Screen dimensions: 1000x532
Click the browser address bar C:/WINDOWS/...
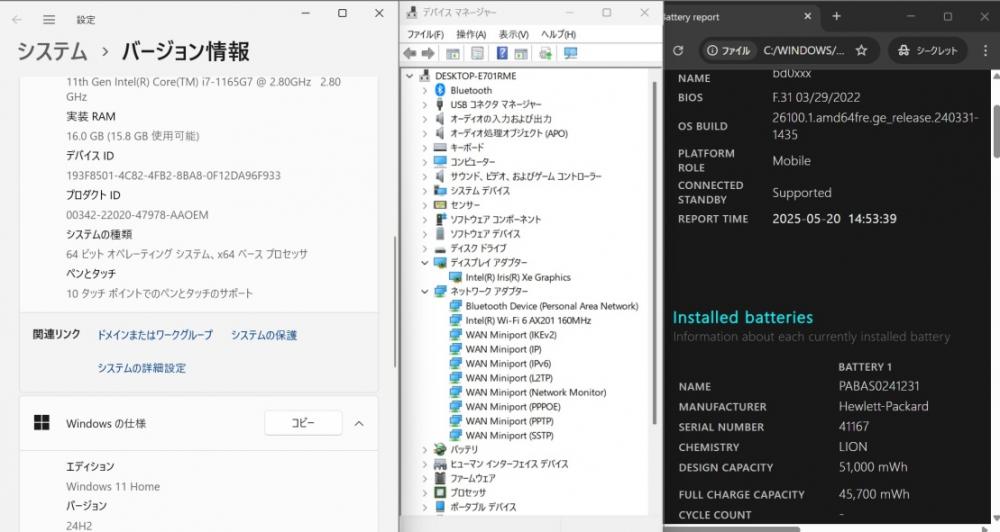click(803, 50)
